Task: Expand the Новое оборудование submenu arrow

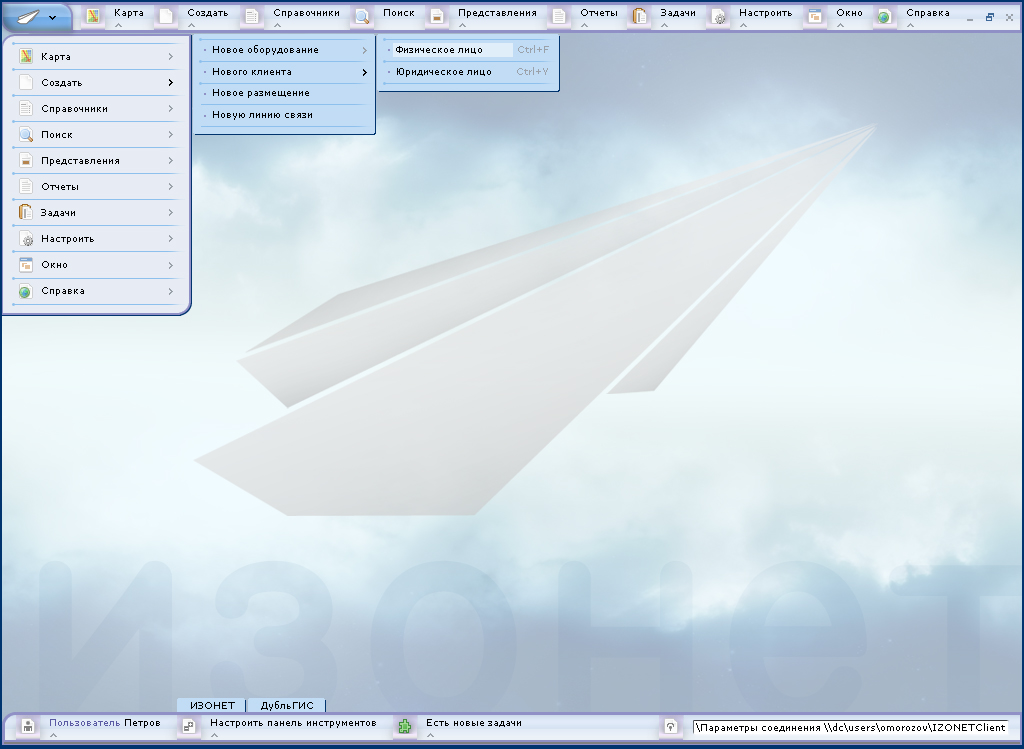Action: click(x=364, y=50)
